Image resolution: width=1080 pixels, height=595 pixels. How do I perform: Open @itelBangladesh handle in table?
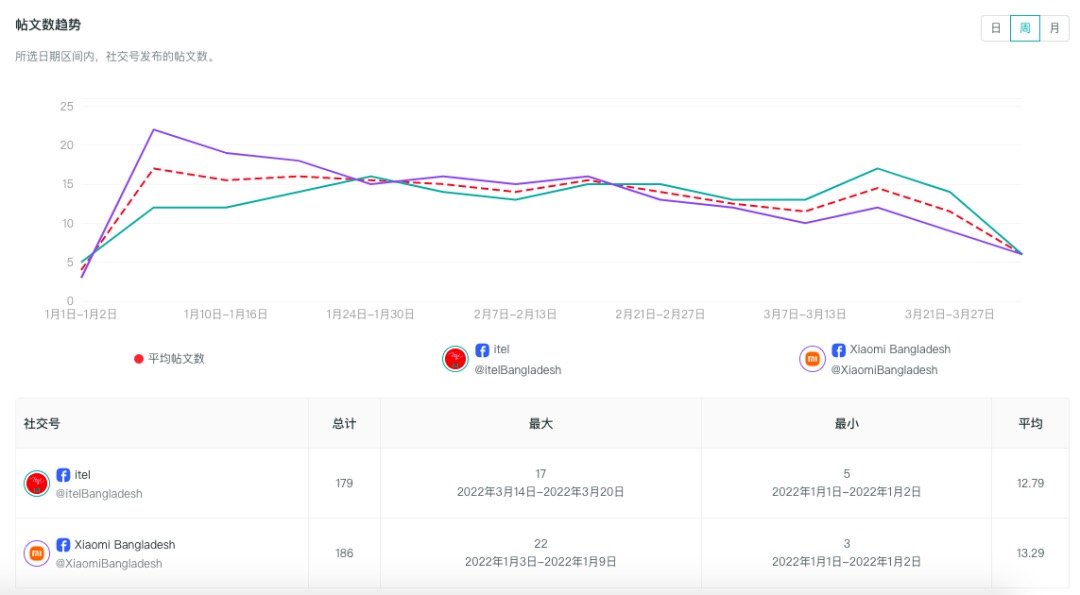click(98, 494)
